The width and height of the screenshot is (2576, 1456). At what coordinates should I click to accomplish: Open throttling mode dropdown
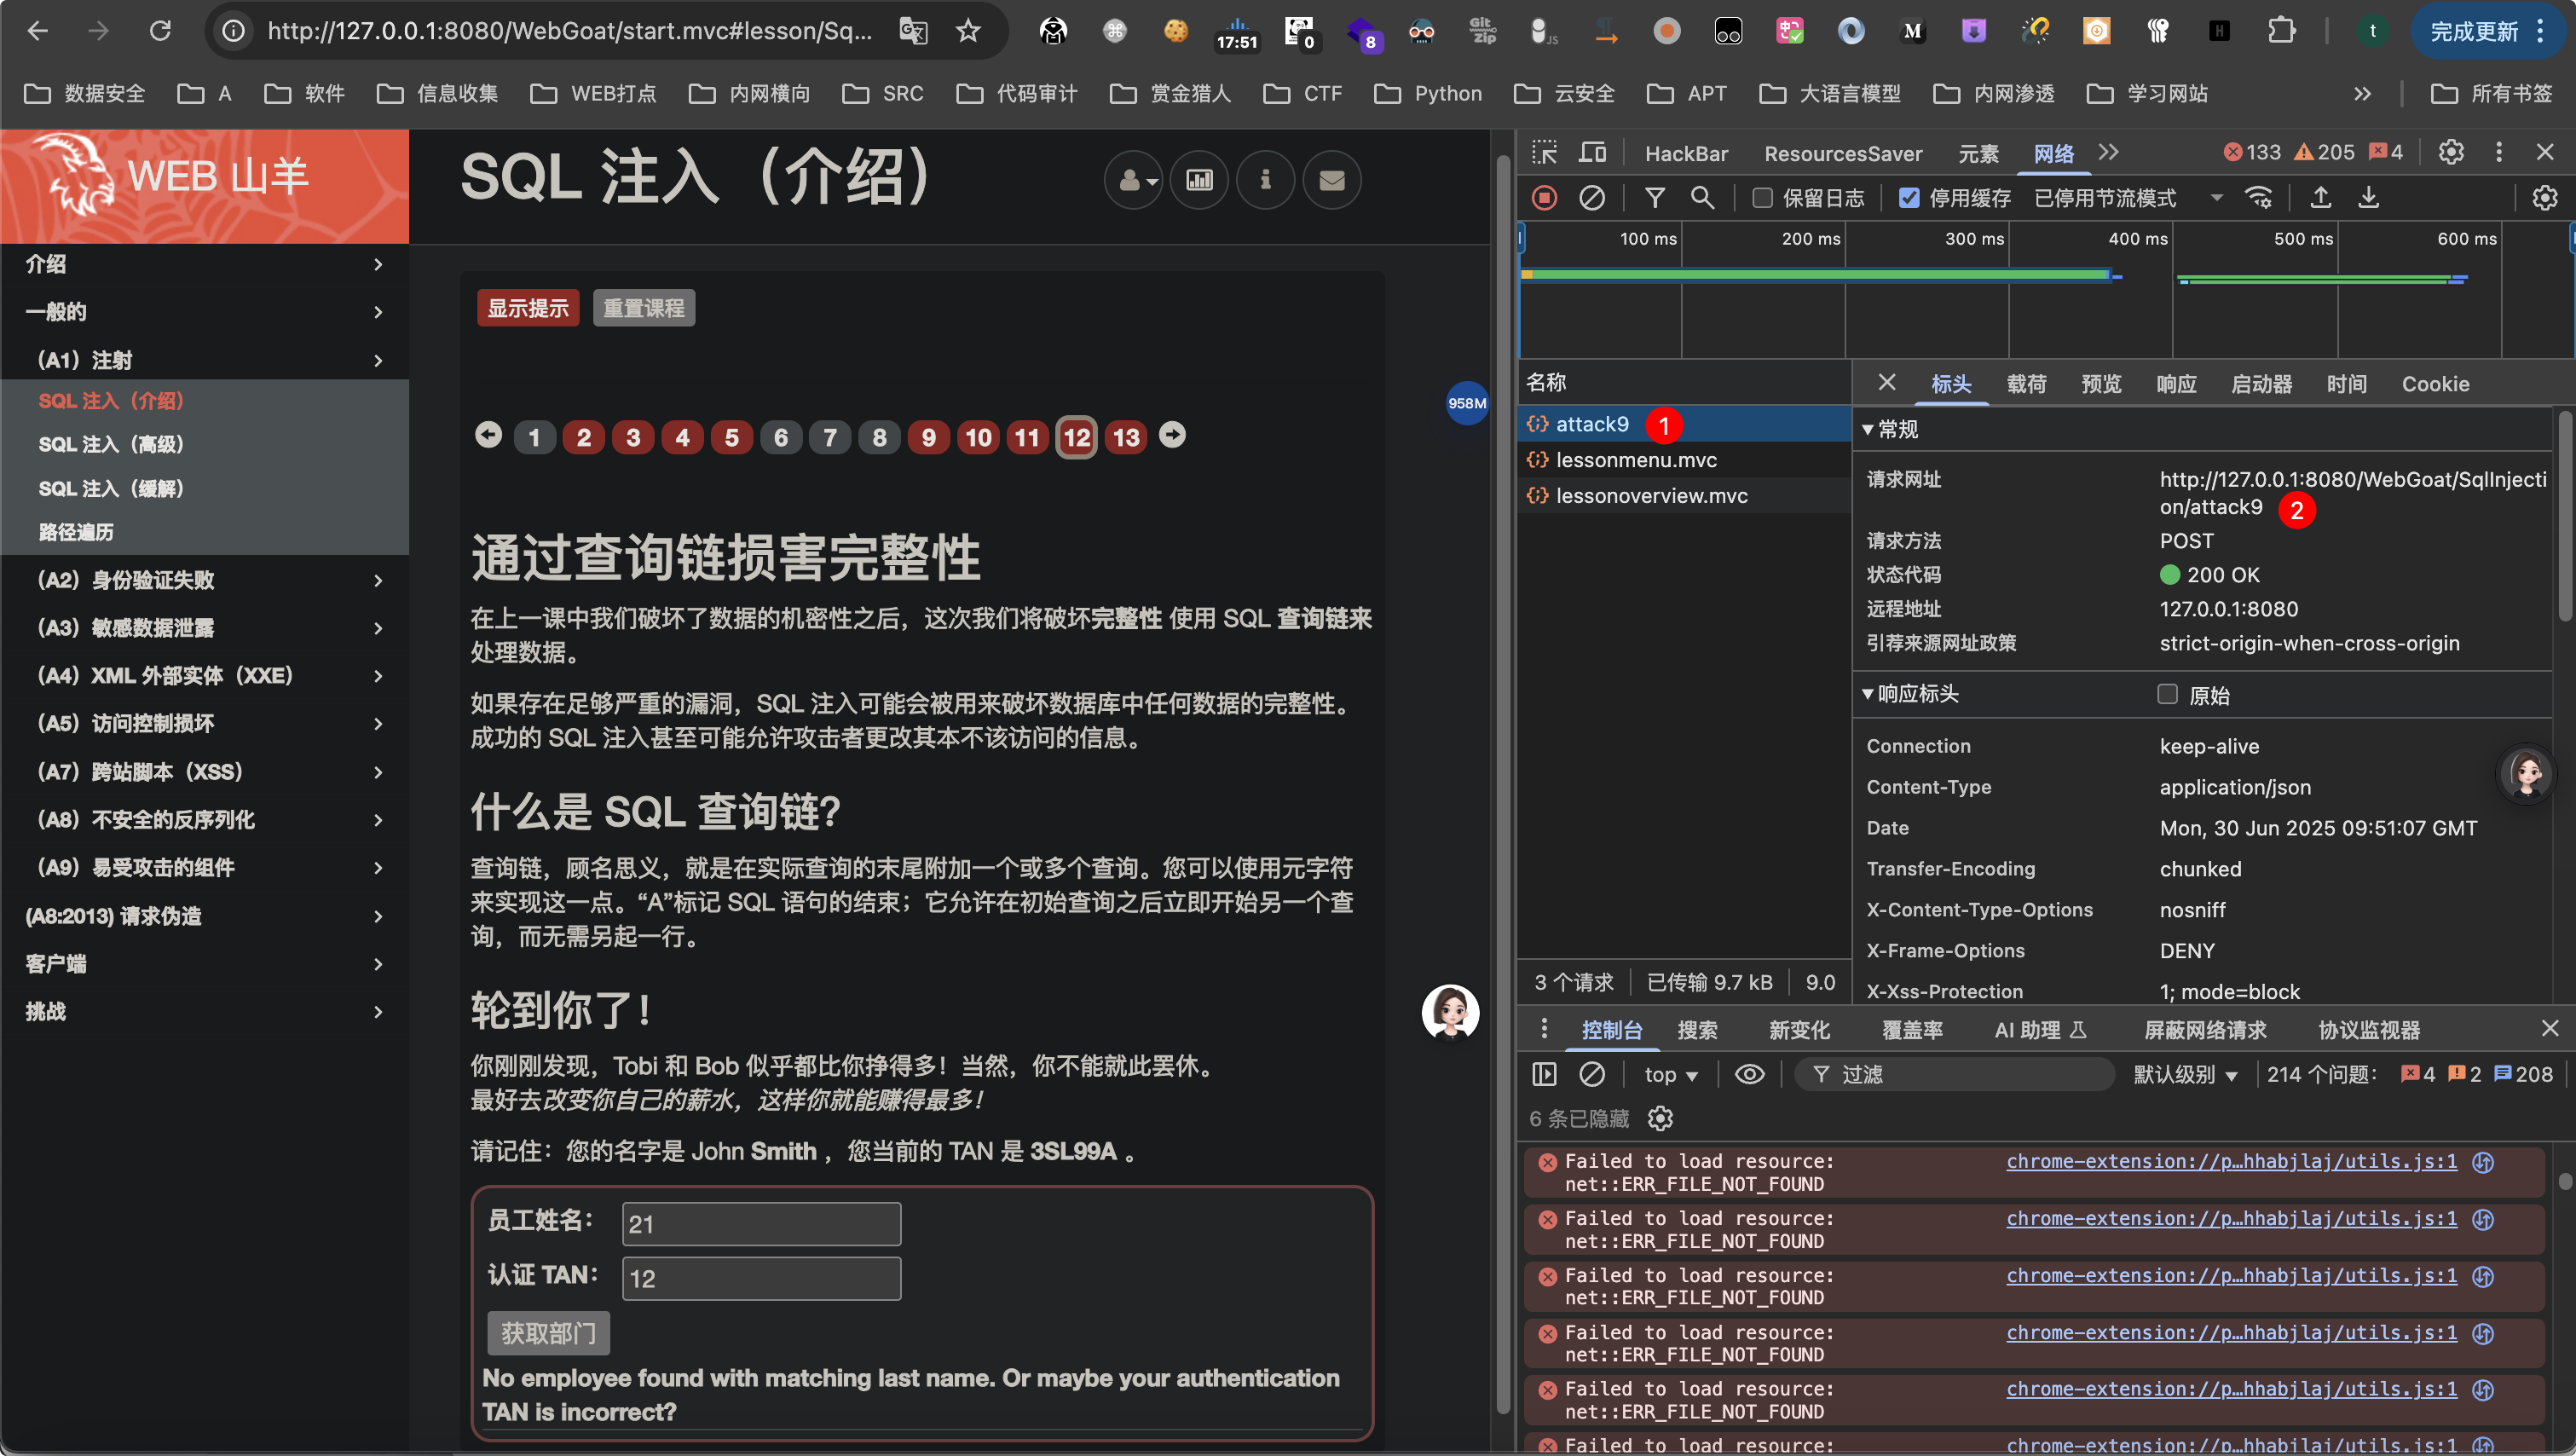[2128, 198]
